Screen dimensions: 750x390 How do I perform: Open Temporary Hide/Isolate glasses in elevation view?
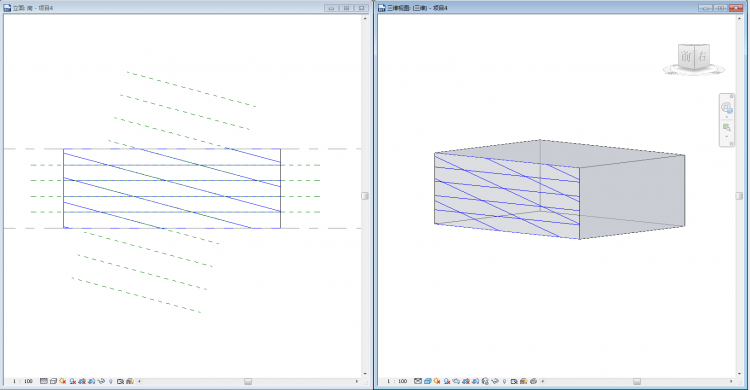click(x=101, y=381)
